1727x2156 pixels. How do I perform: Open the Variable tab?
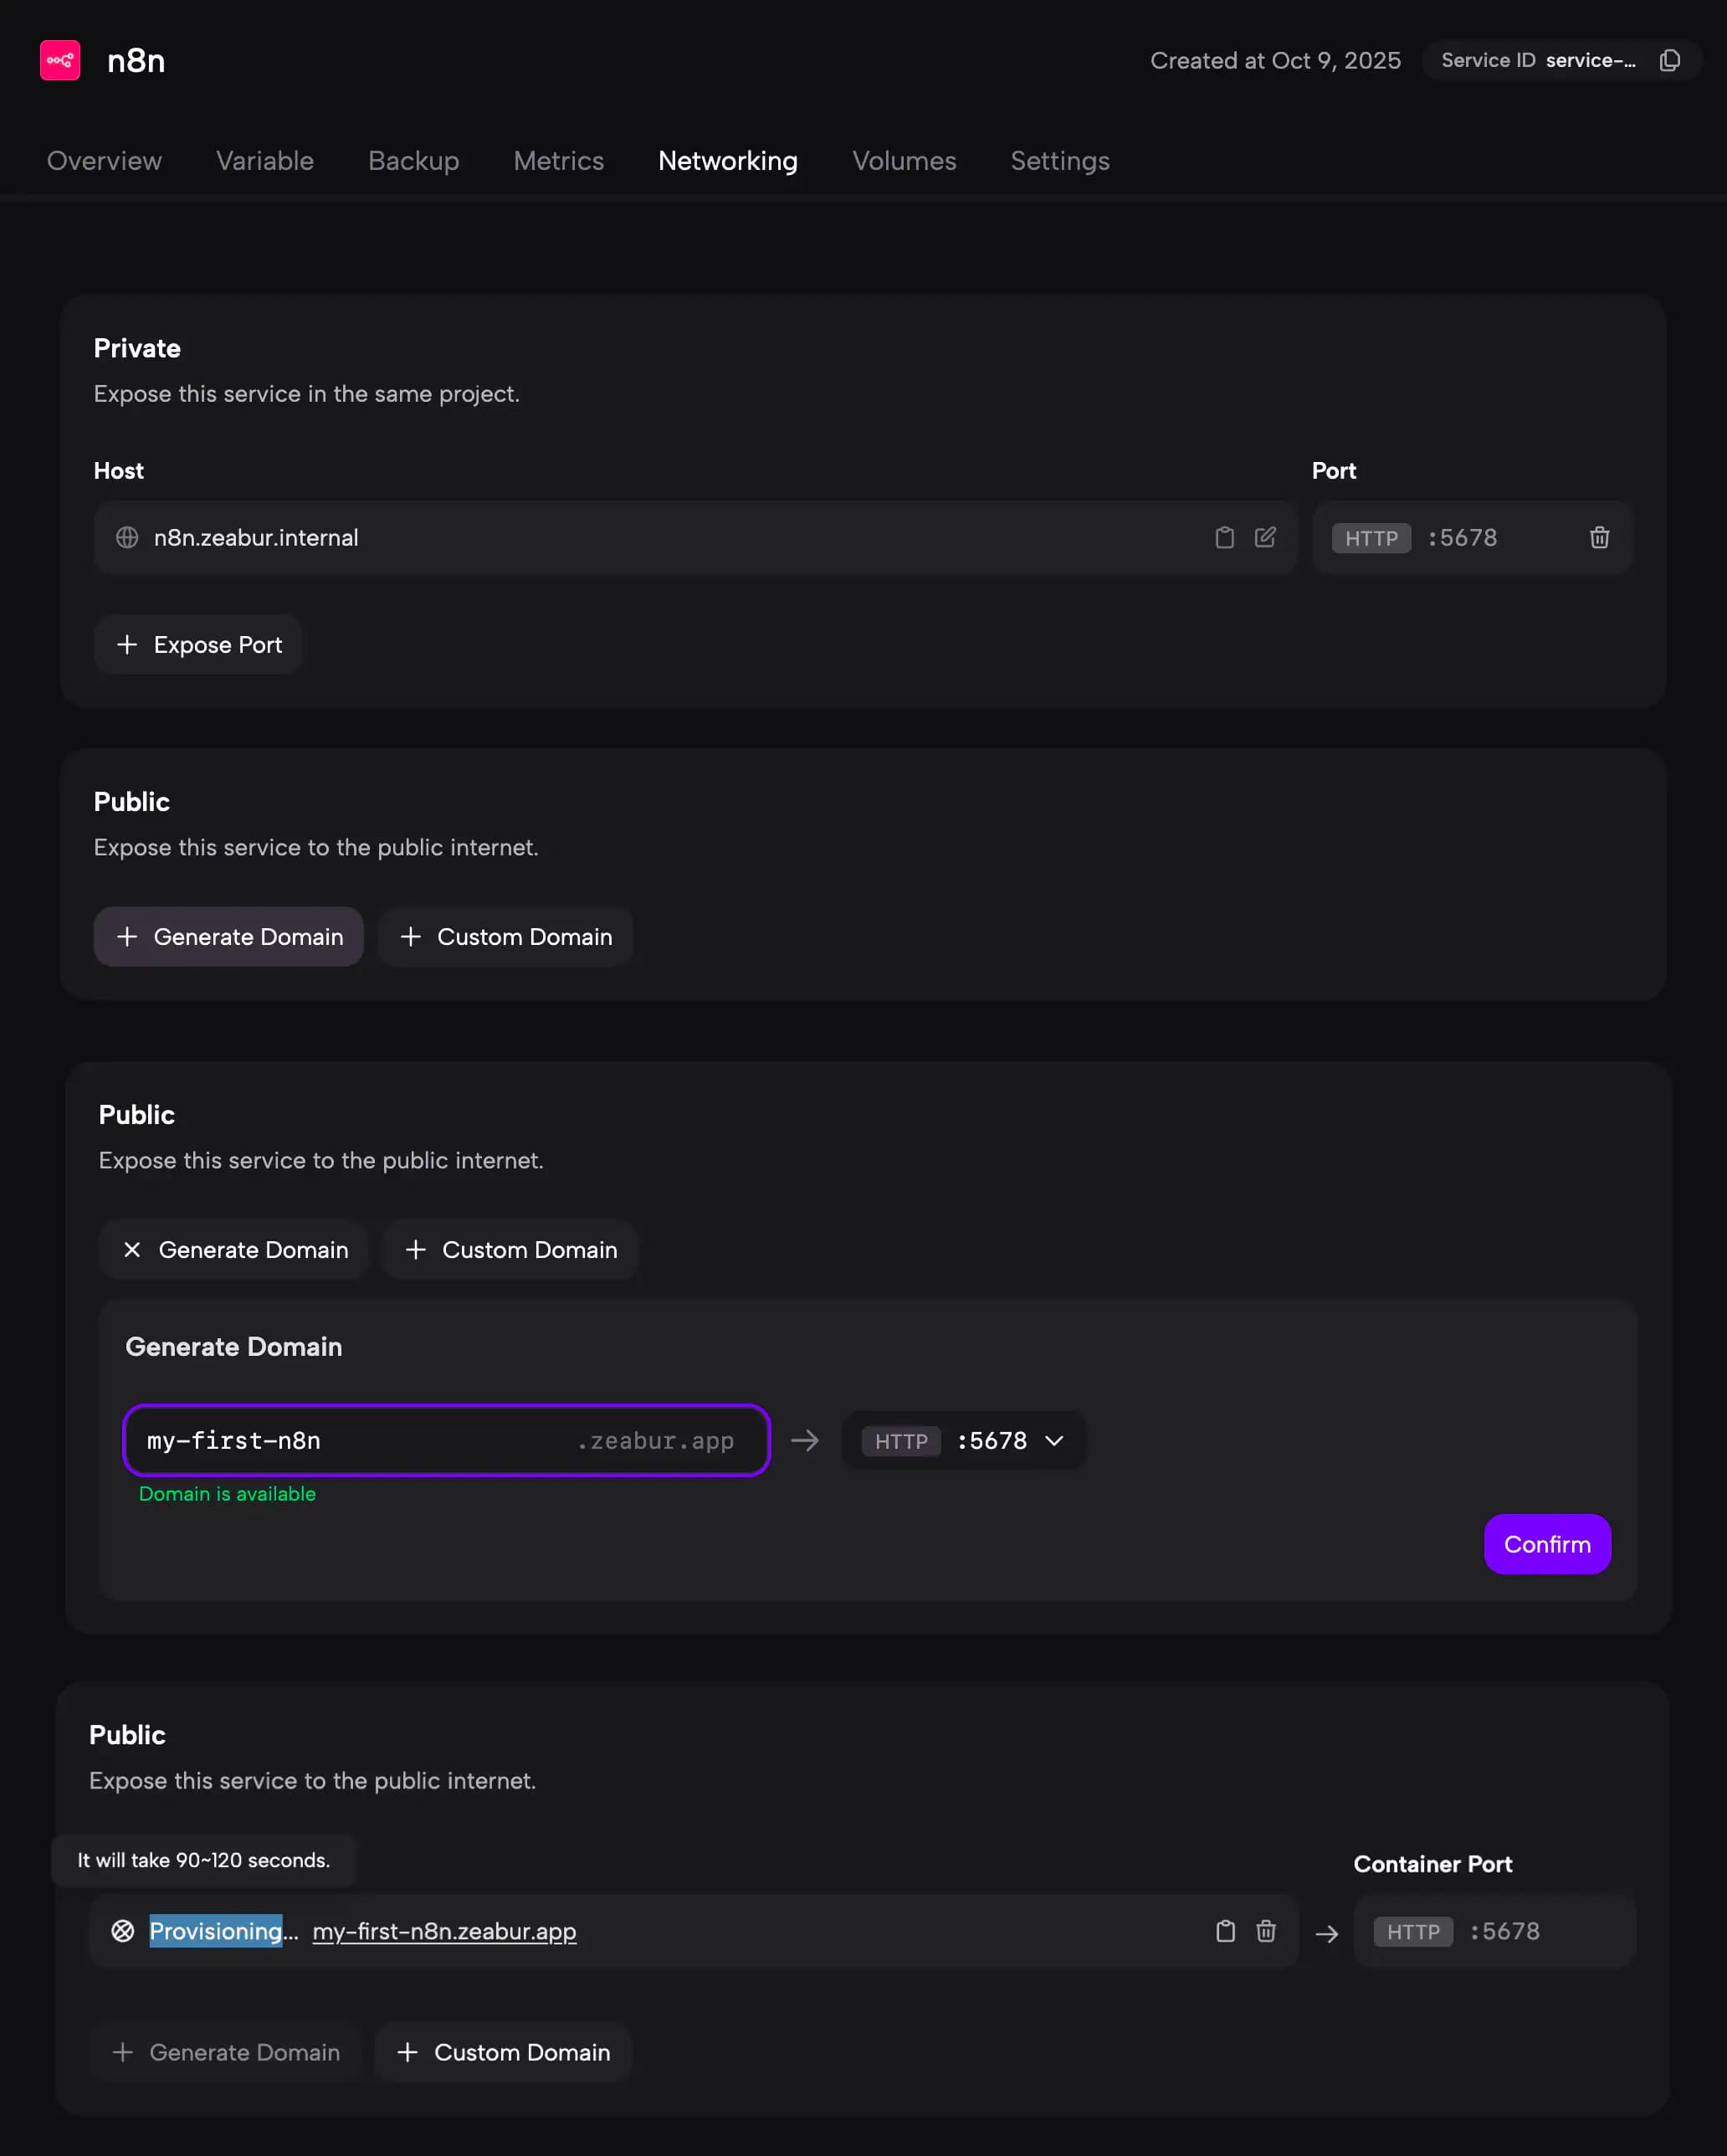click(x=265, y=161)
